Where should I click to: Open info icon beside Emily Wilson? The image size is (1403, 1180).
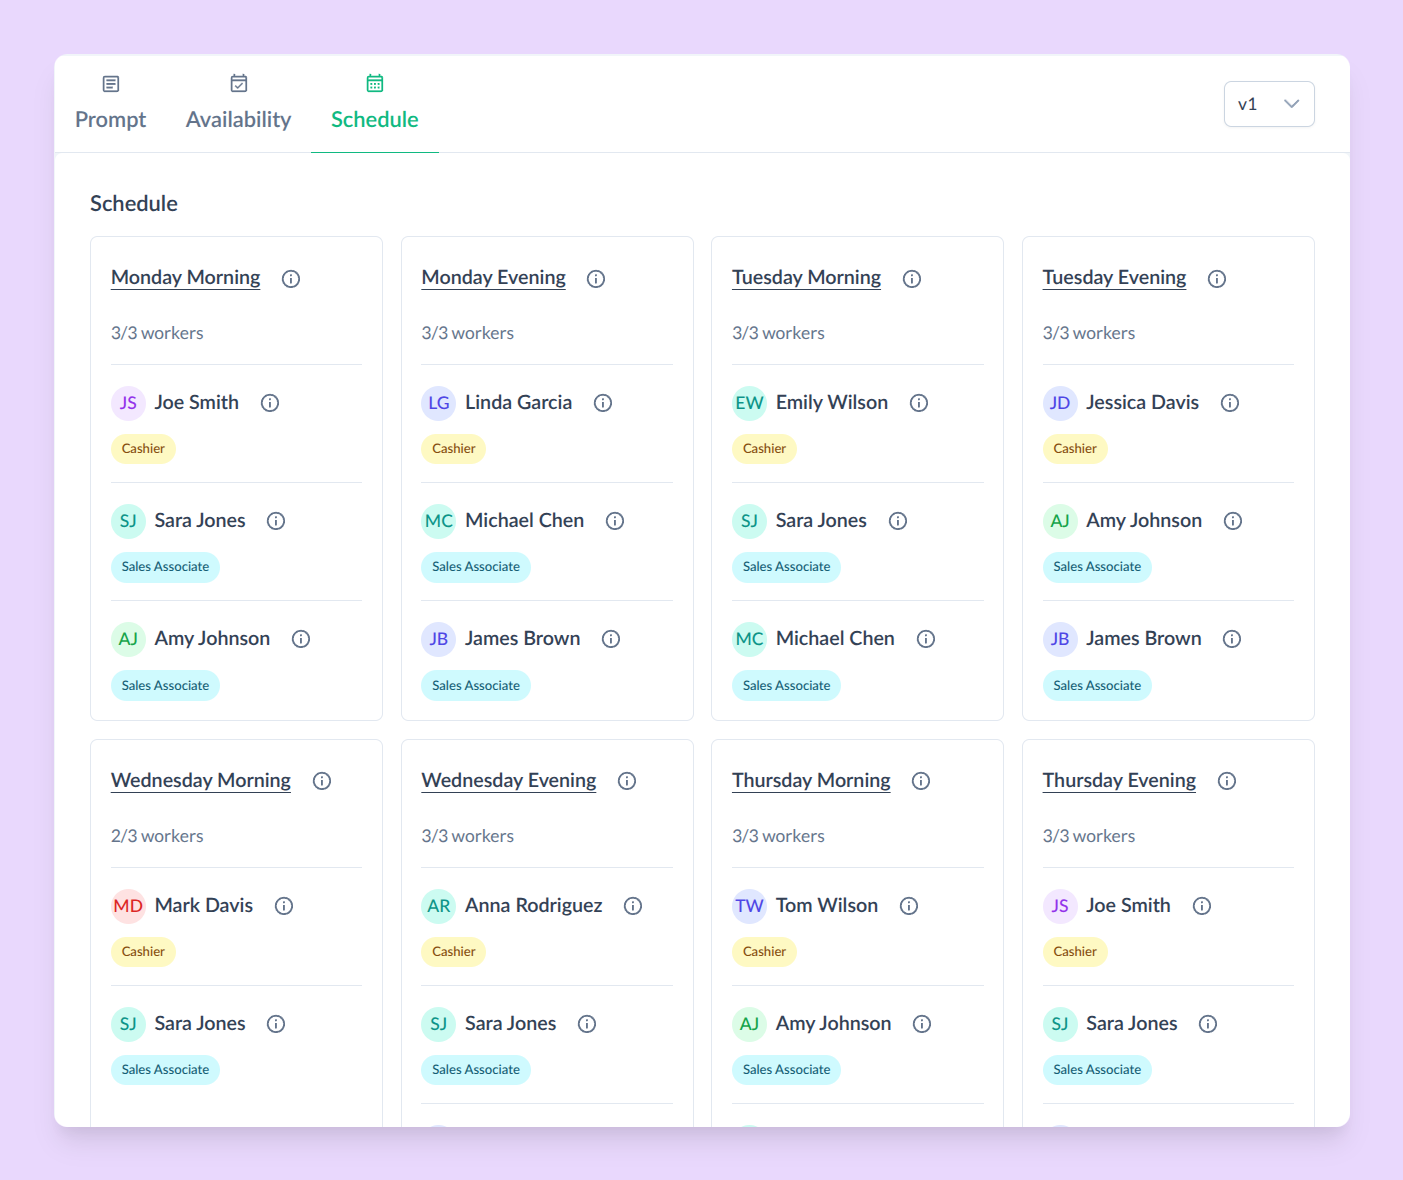[919, 403]
